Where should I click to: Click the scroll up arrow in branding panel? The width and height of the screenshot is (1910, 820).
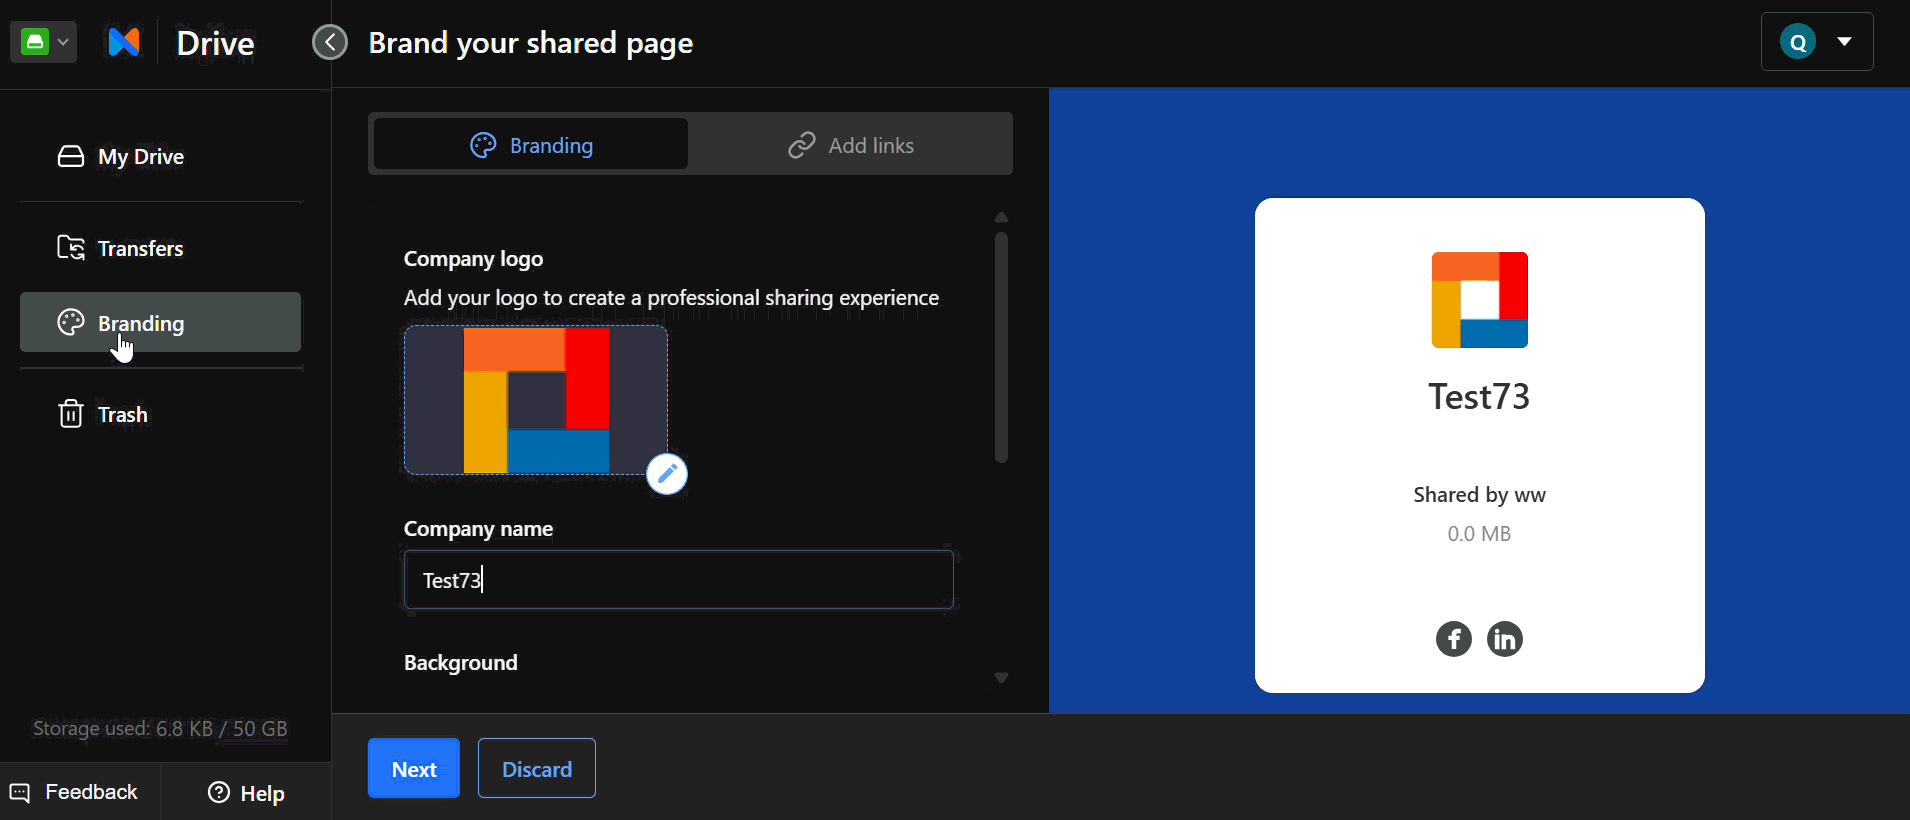coord(1001,217)
